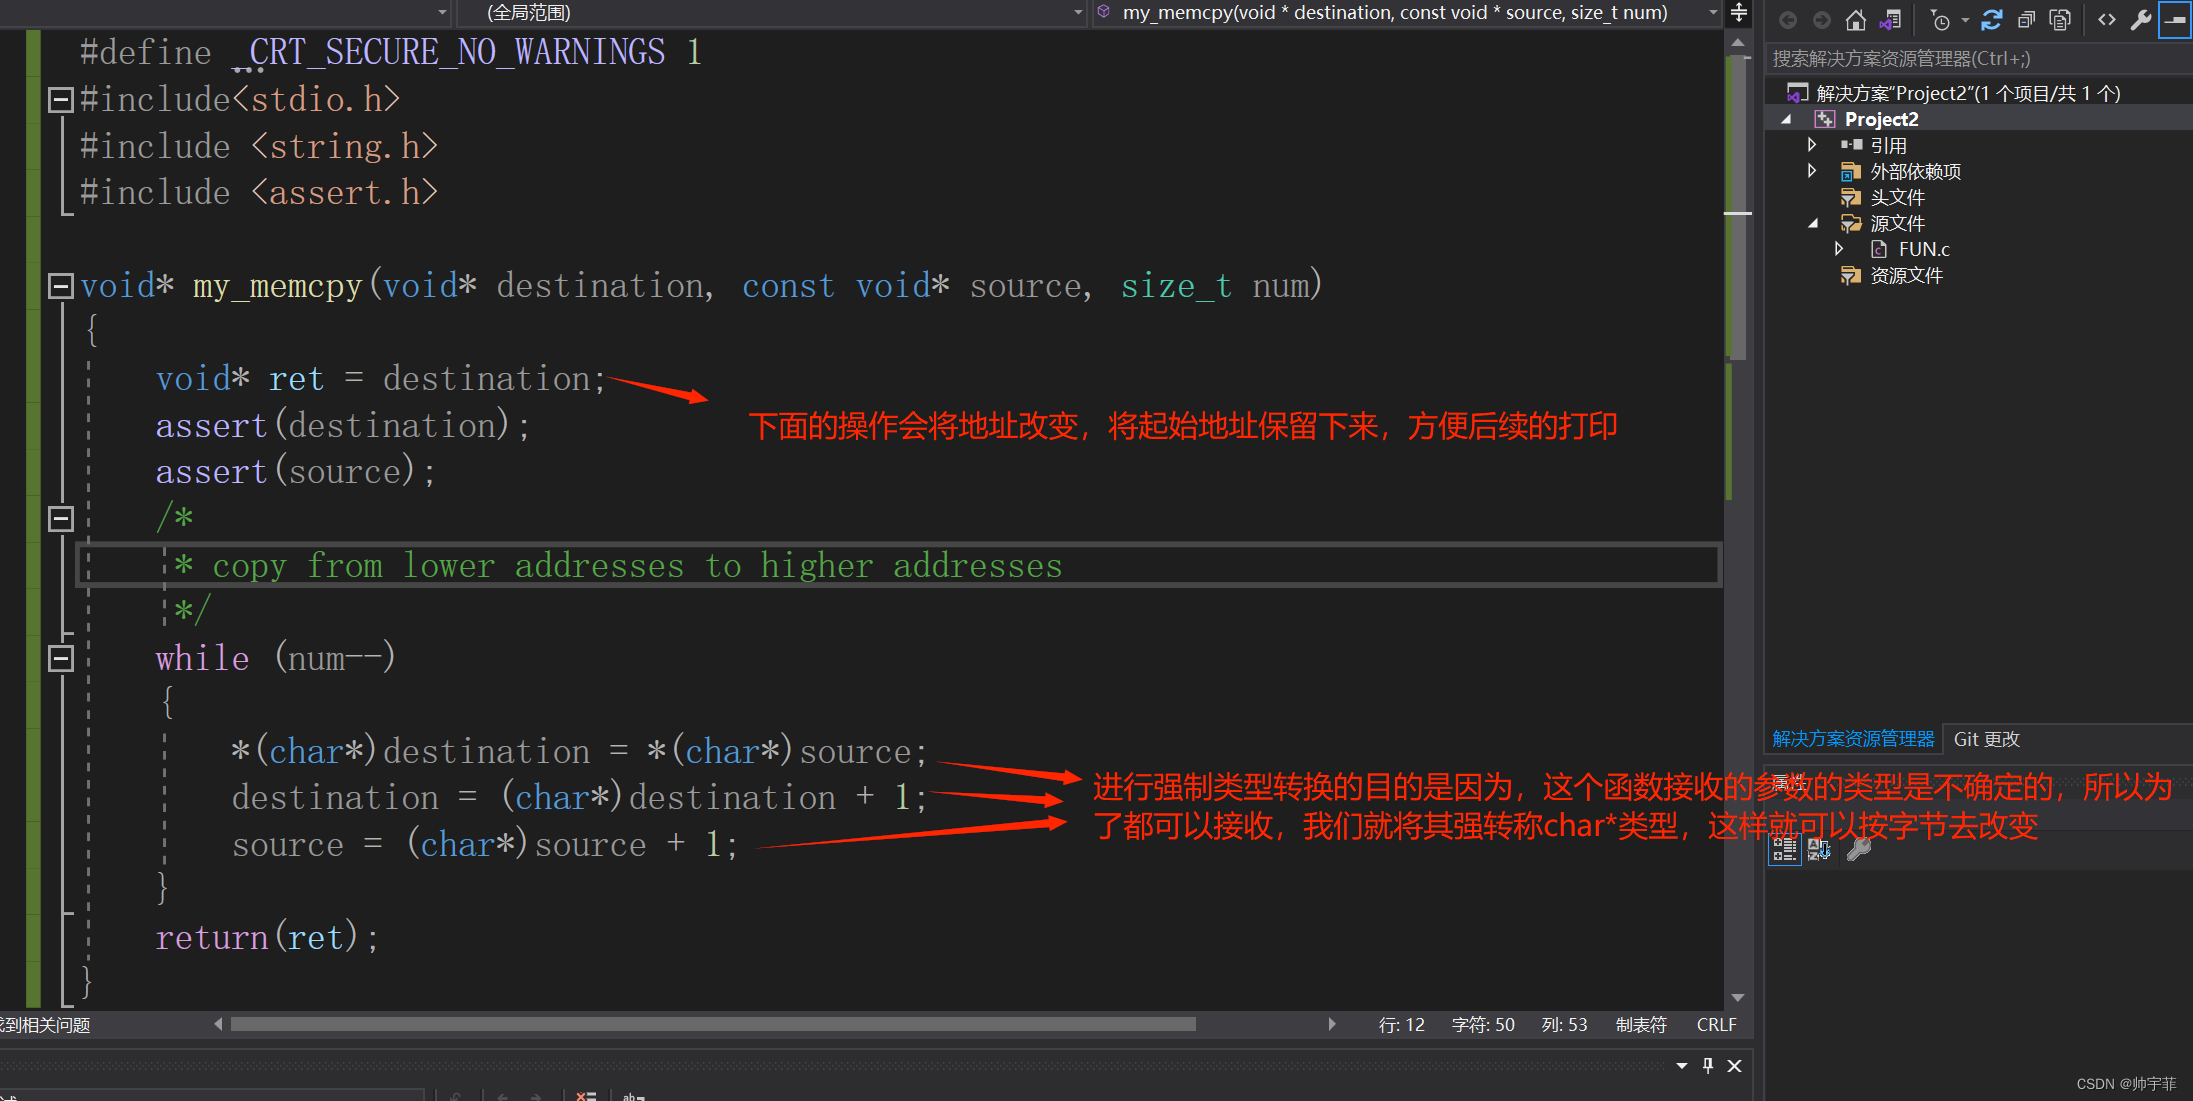
Task: Collapse the Project2 project node
Action: pyautogui.click(x=1787, y=119)
